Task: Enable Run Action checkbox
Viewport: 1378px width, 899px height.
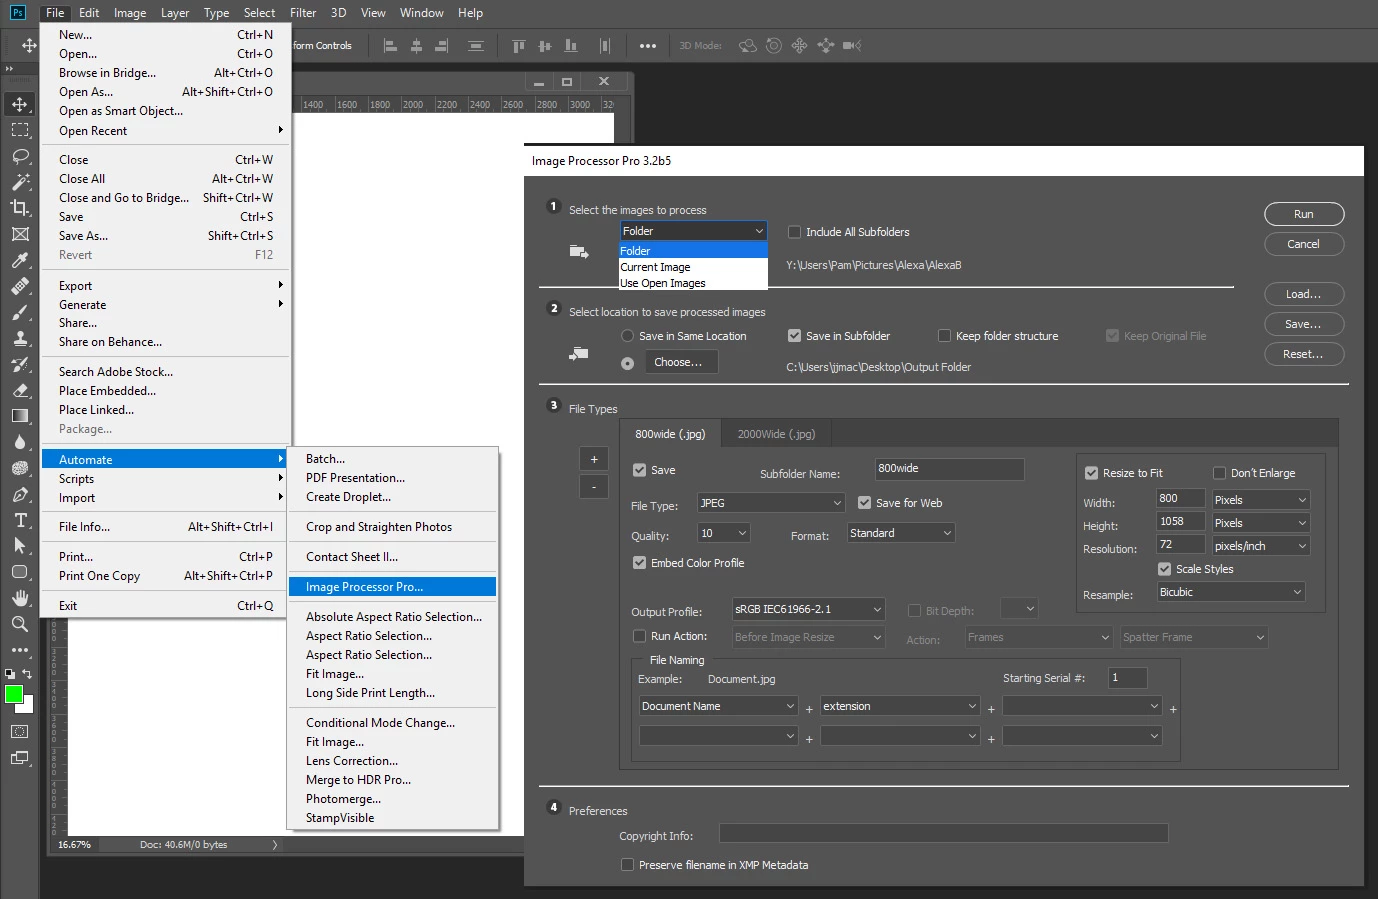Action: 640,636
